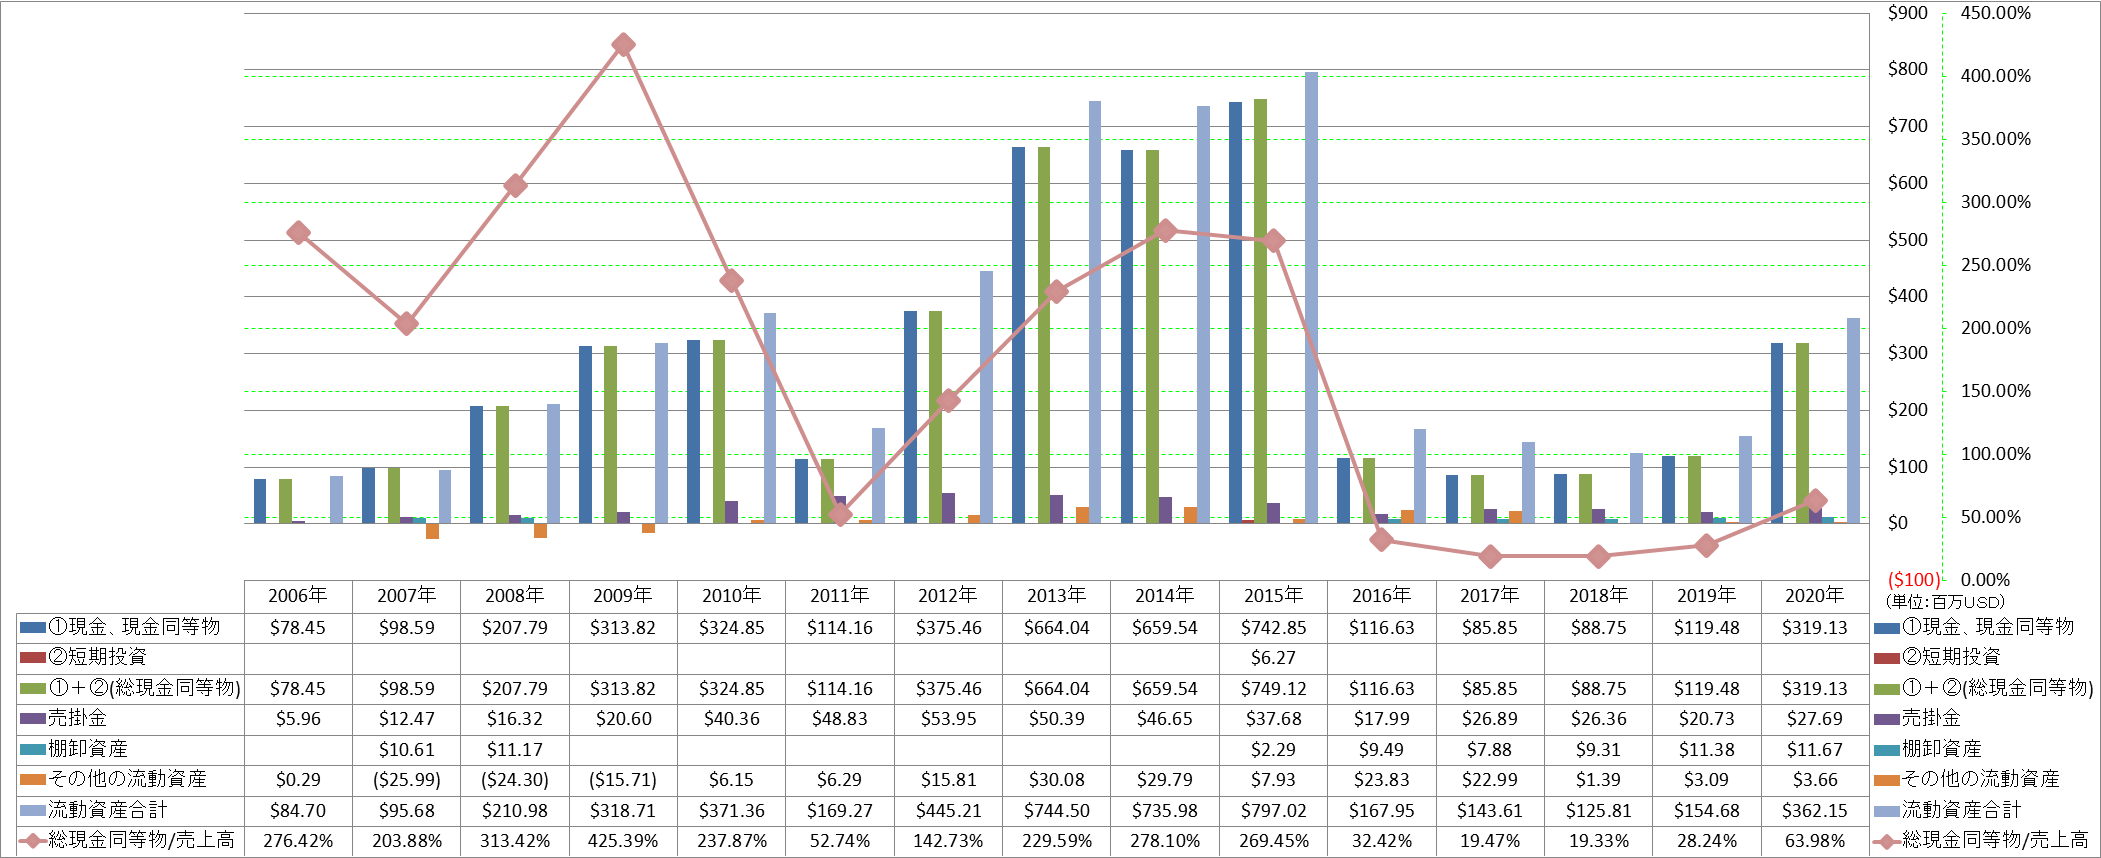
Task: Click the $445.21 cell in 2012年 column
Action: [948, 811]
